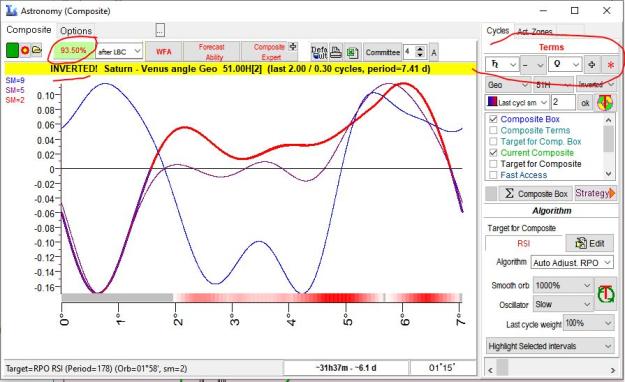Viewport: 625px width, 382px height.
Task: Open the Inverted dropdown
Action: [596, 85]
